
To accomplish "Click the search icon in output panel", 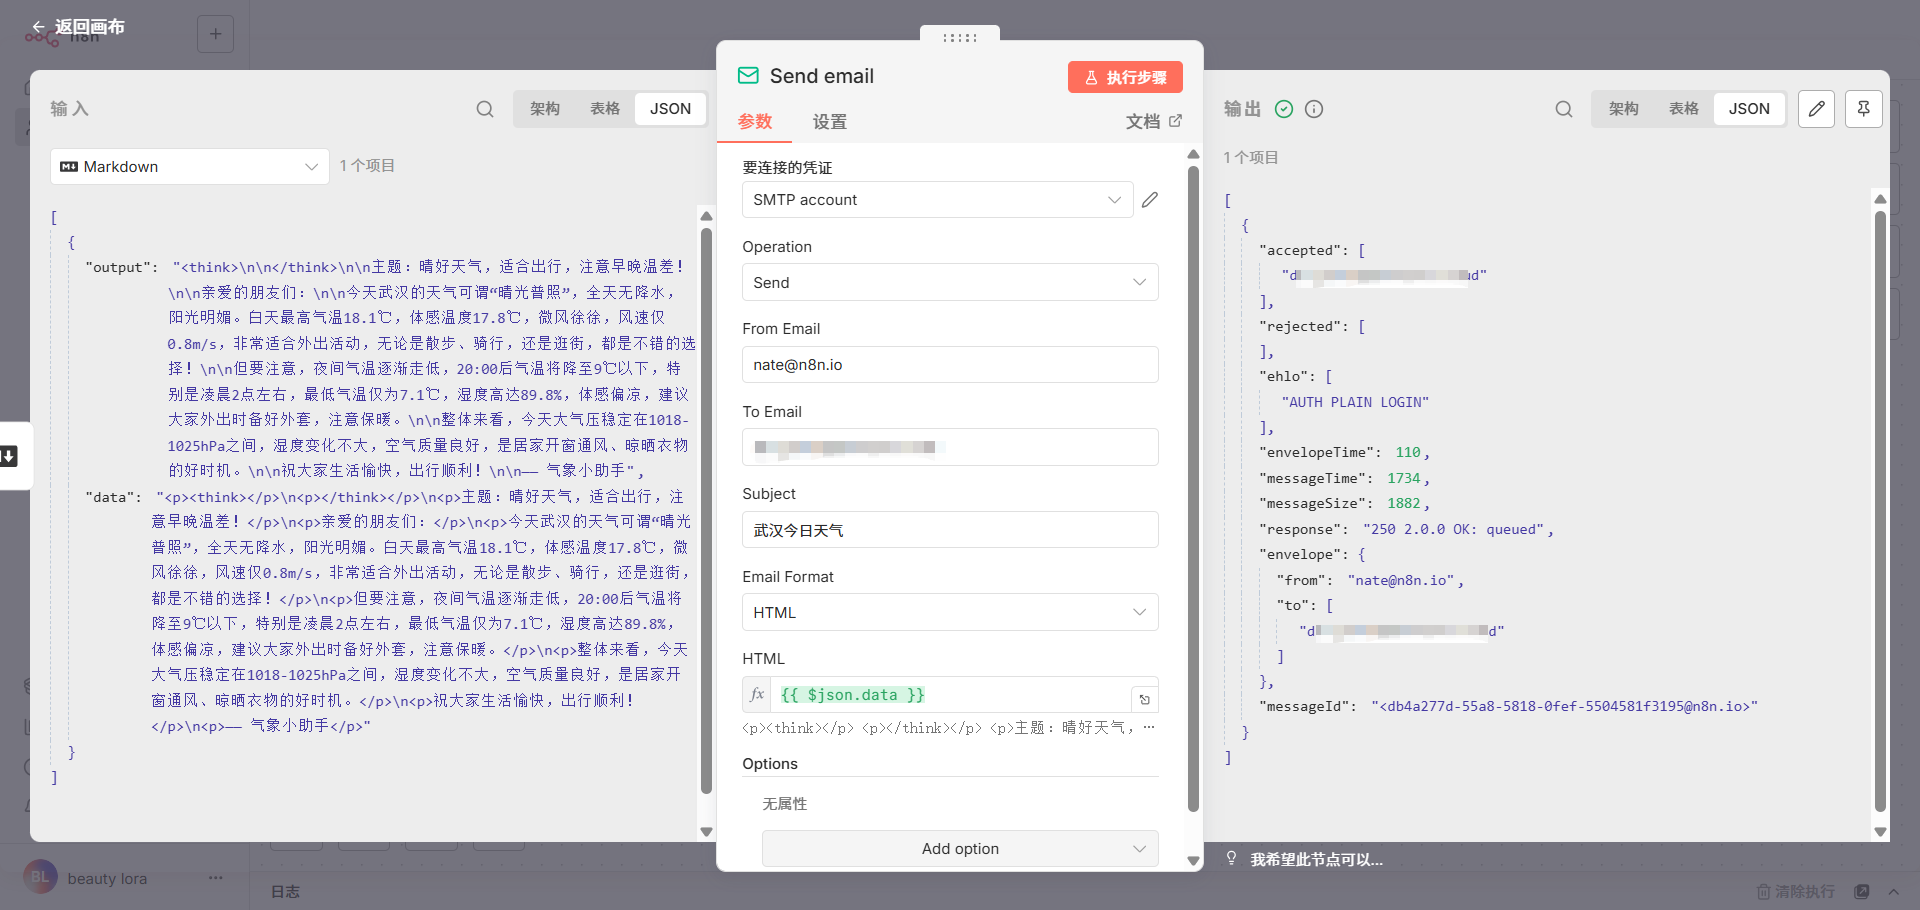I will [x=1564, y=109].
